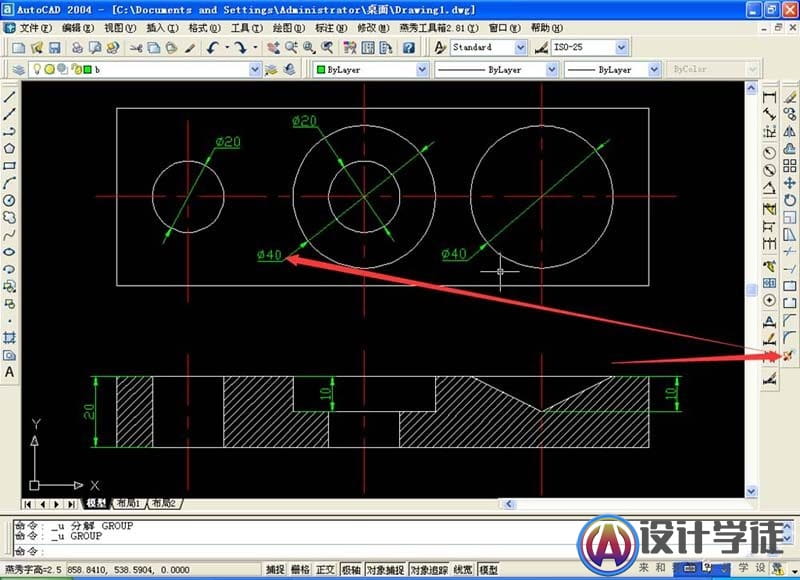Viewport: 800px width, 580px height.
Task: Toggle 捕捉 snap mode in status bar
Action: tap(276, 569)
